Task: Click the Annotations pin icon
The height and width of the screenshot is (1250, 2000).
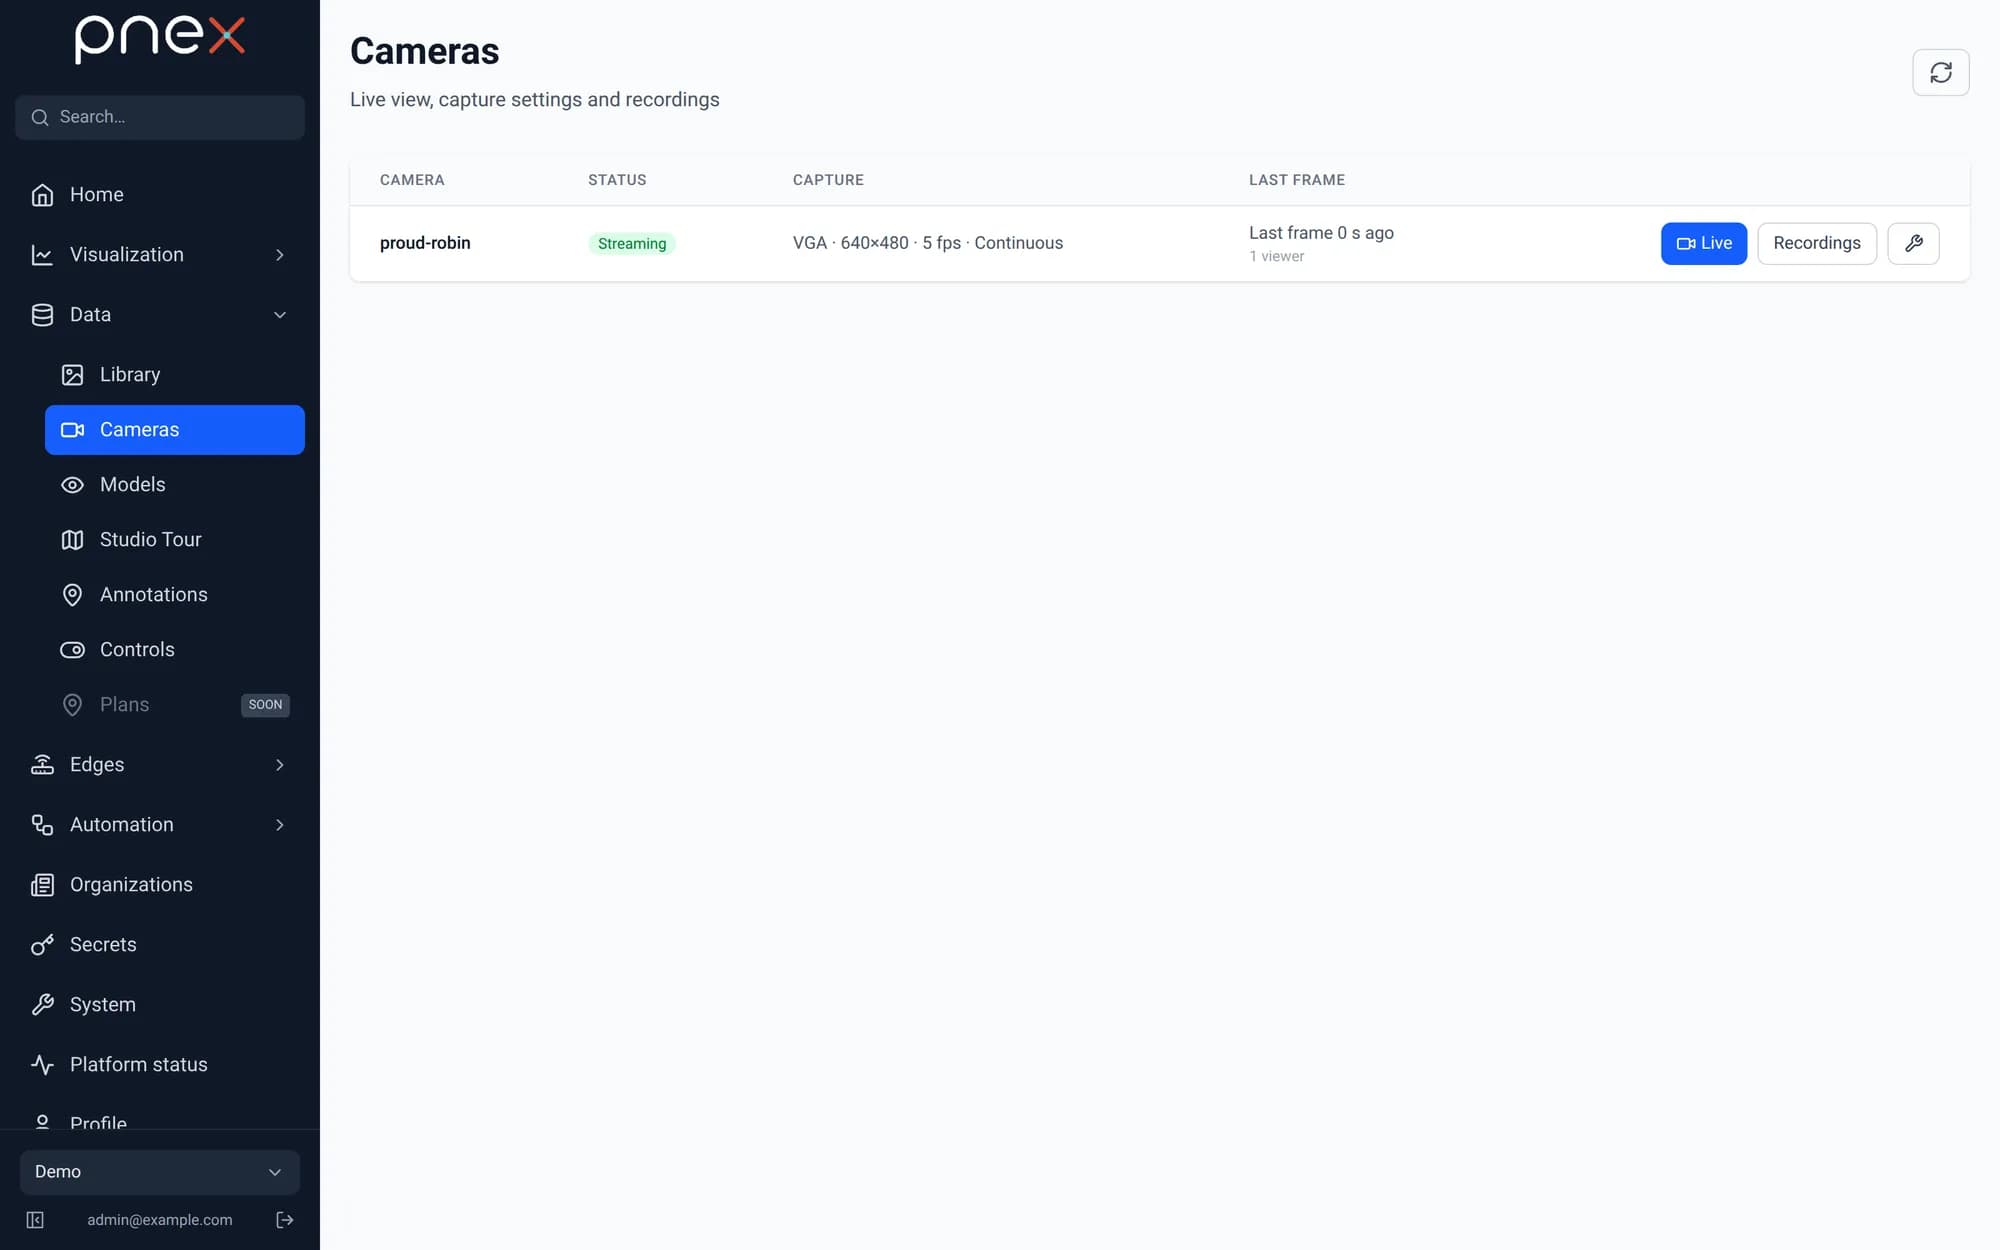Action: pos(72,595)
